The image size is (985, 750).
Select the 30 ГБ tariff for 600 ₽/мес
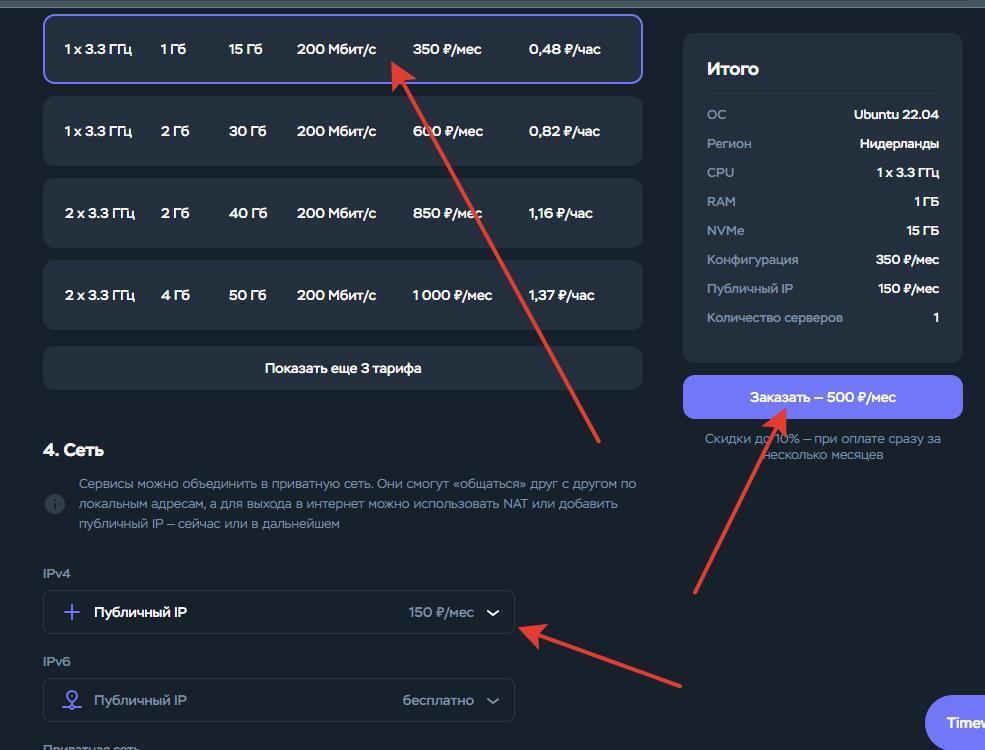(342, 131)
